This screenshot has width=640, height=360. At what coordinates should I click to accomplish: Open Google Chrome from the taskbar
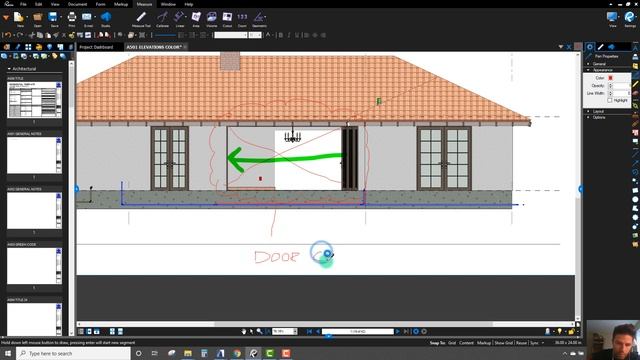(237, 353)
